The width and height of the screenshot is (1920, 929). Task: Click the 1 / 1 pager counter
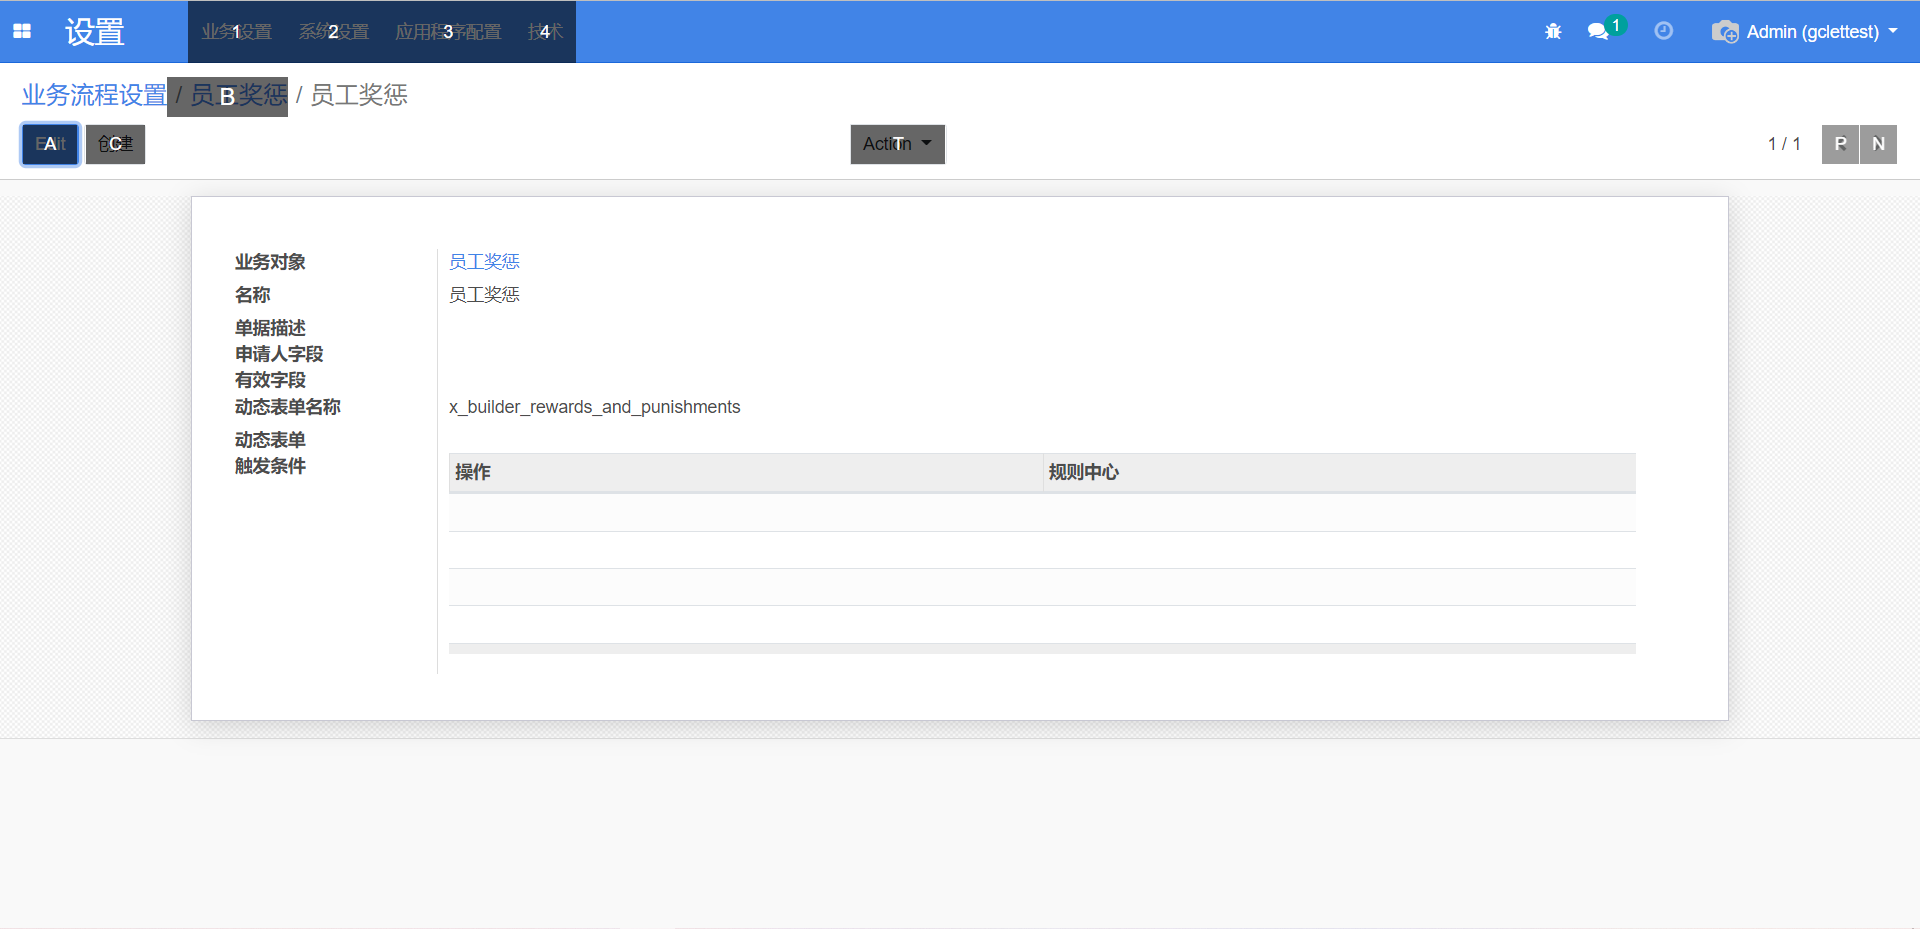pos(1783,144)
